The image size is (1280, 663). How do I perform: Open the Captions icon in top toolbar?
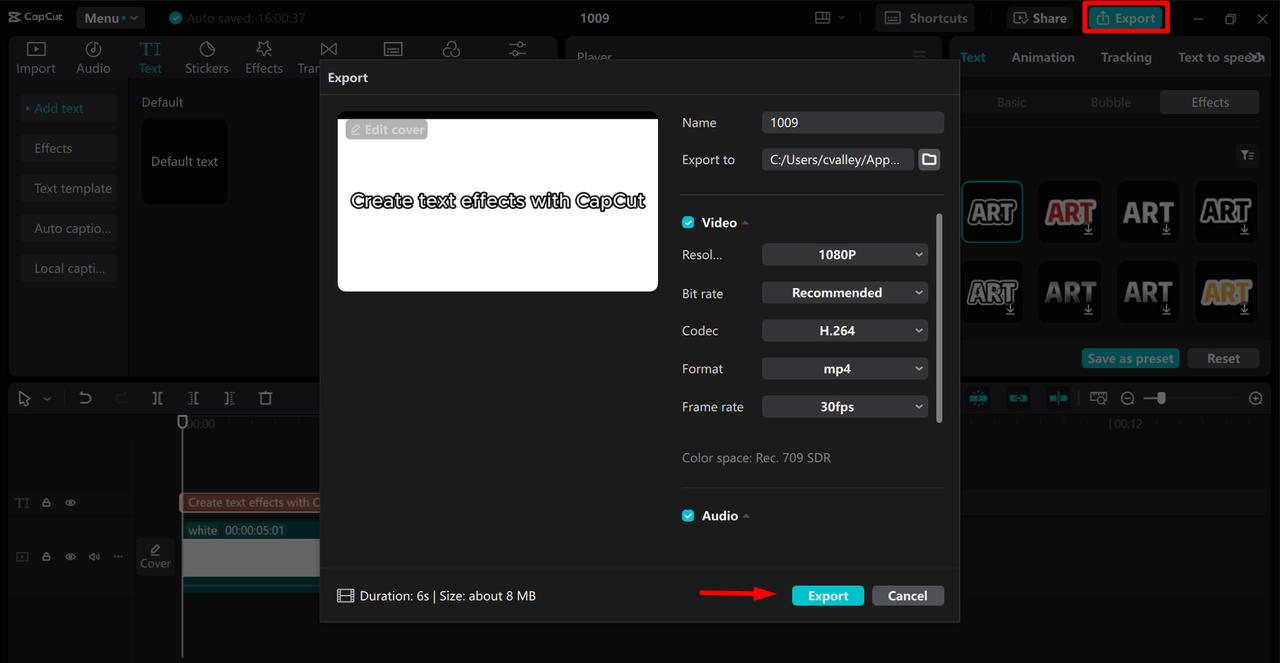tap(393, 50)
